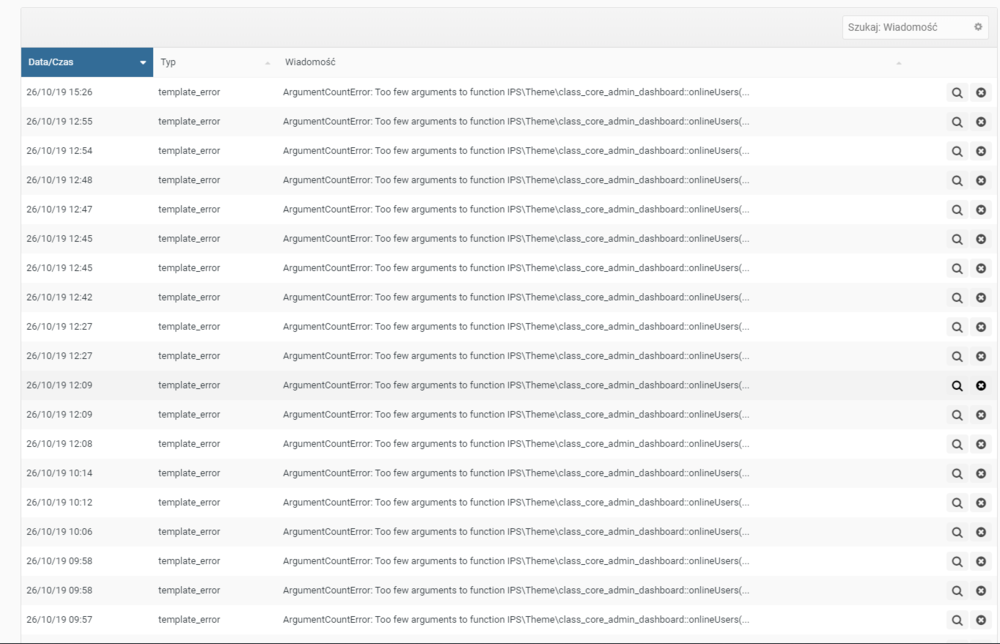Open search options gear in search box
The image size is (1000, 644).
(x=978, y=28)
